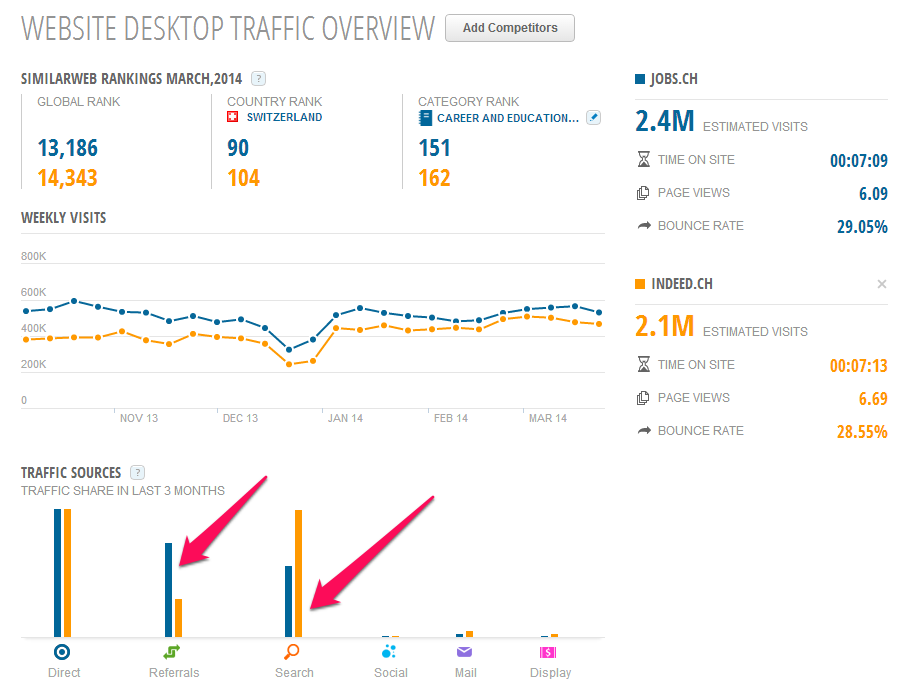Open the SimilarWeb Rankings help icon

tap(258, 78)
